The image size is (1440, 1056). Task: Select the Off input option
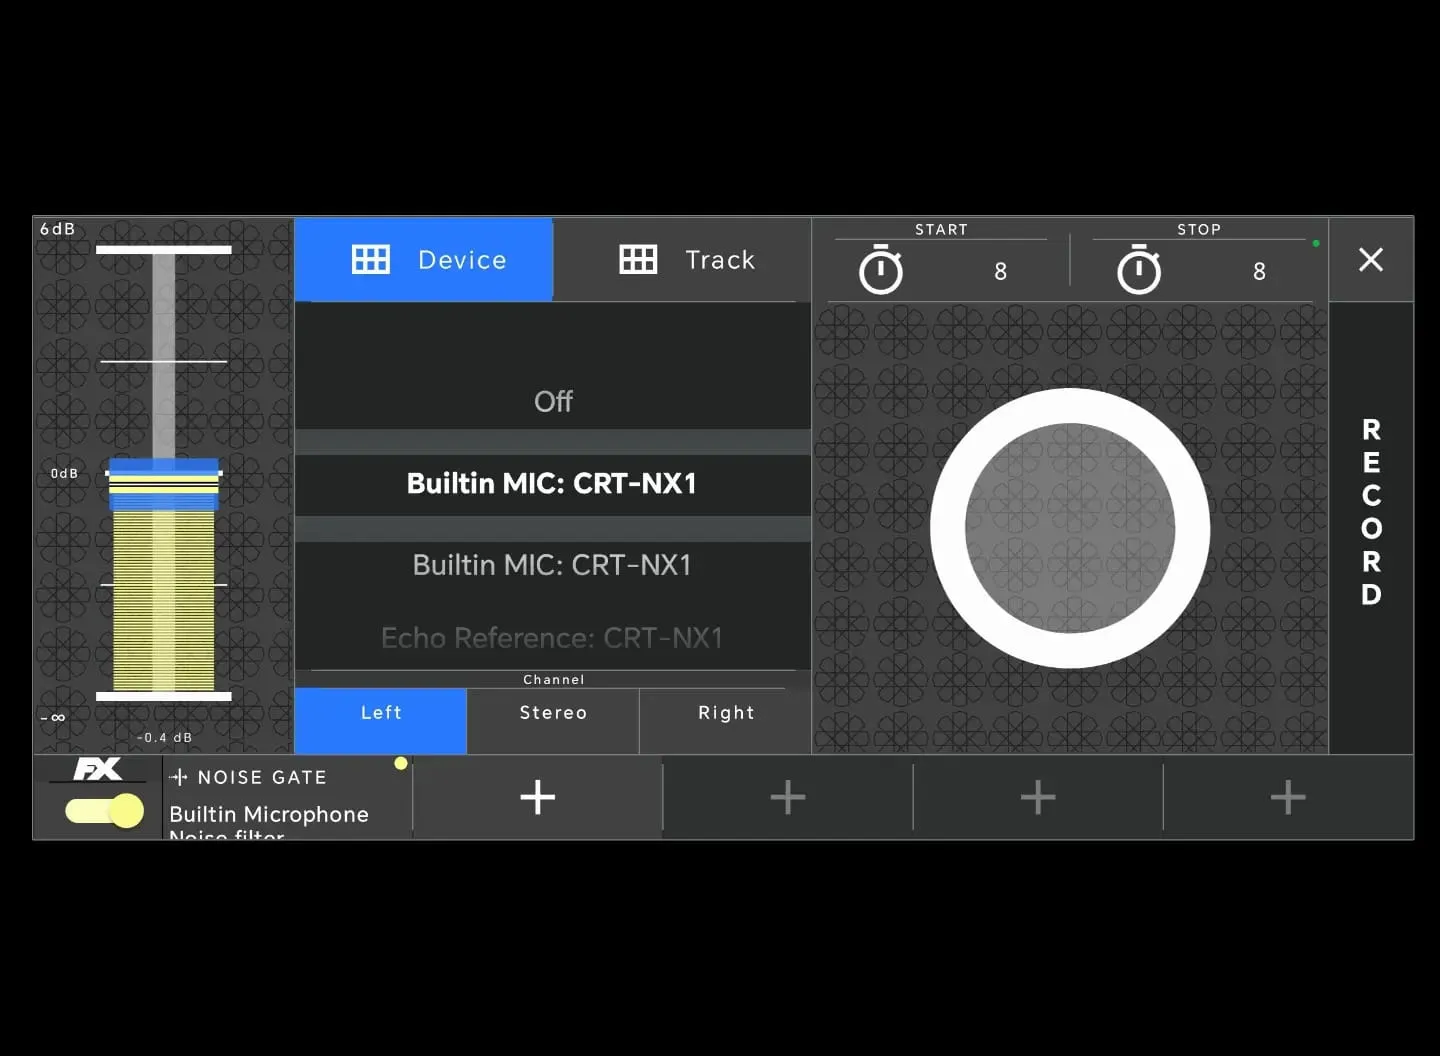(553, 401)
